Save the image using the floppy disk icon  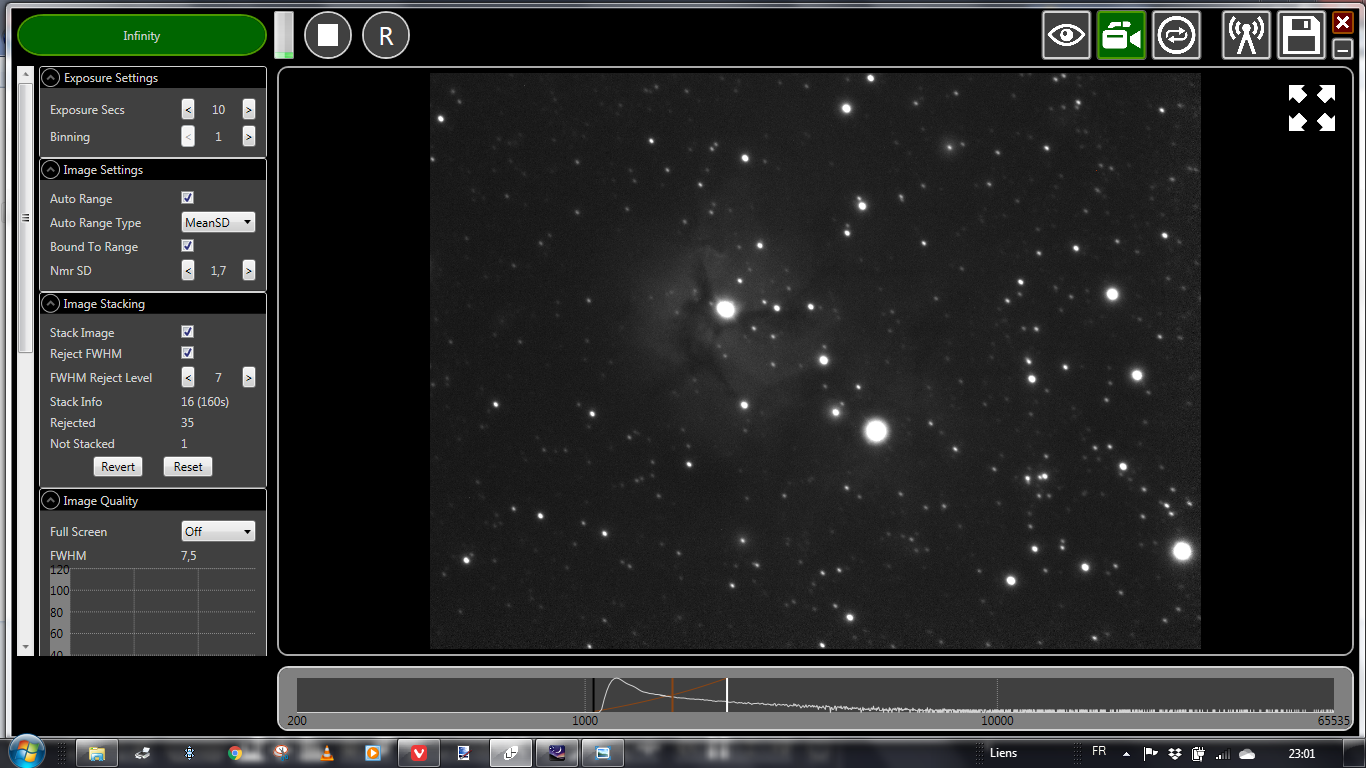pos(1301,34)
